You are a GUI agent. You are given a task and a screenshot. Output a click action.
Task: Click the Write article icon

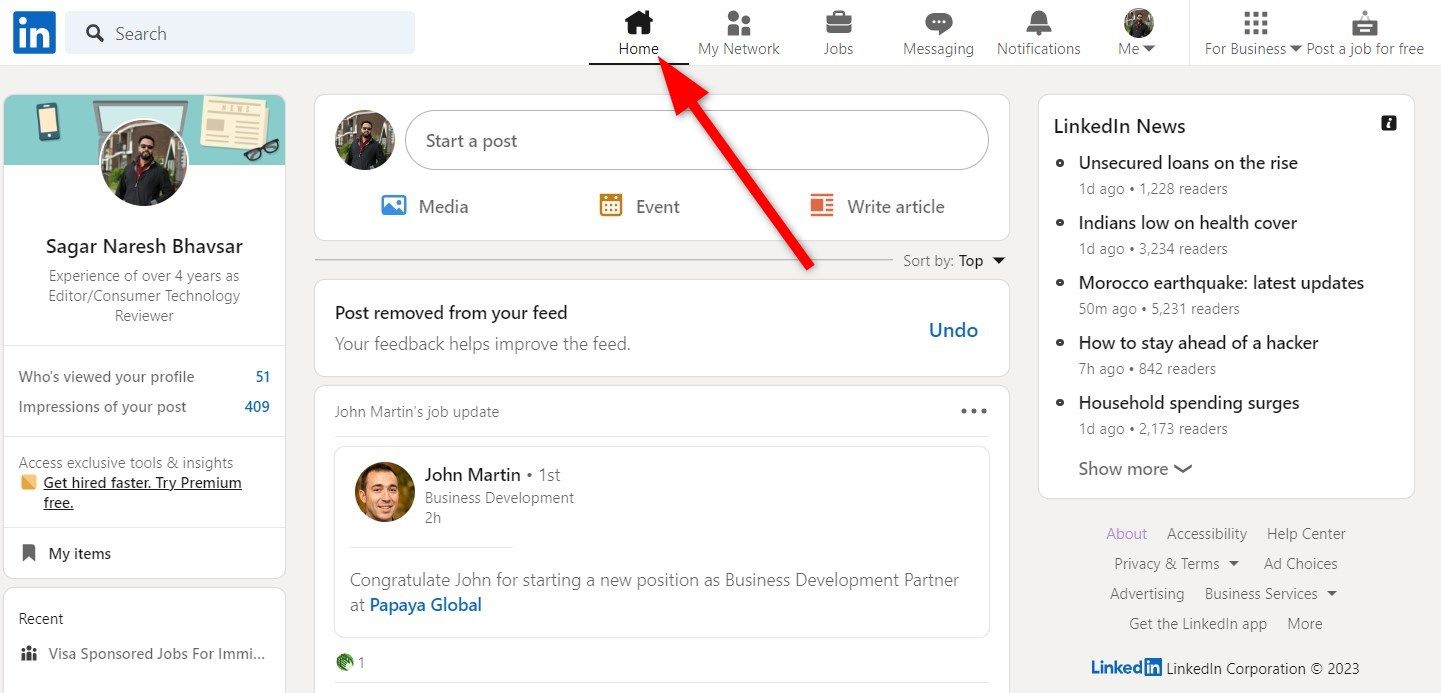pyautogui.click(x=822, y=205)
